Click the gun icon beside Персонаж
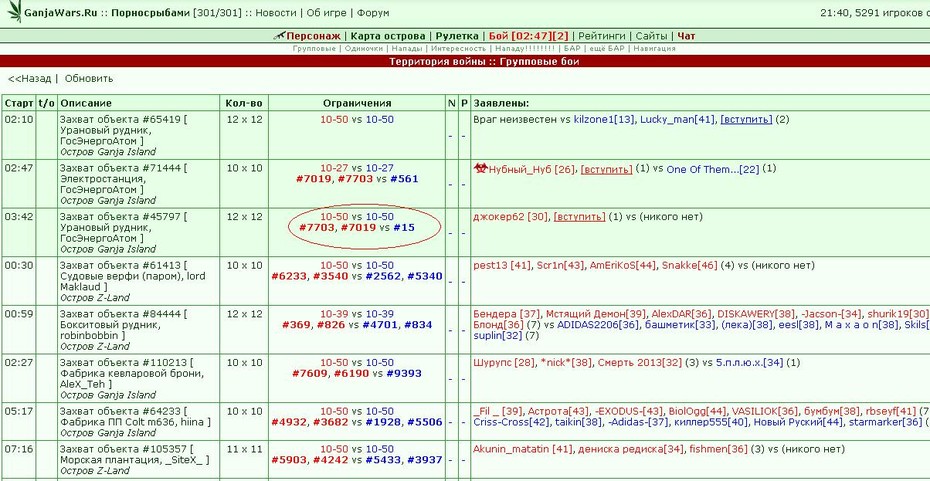This screenshot has width=930, height=481. tap(279, 36)
